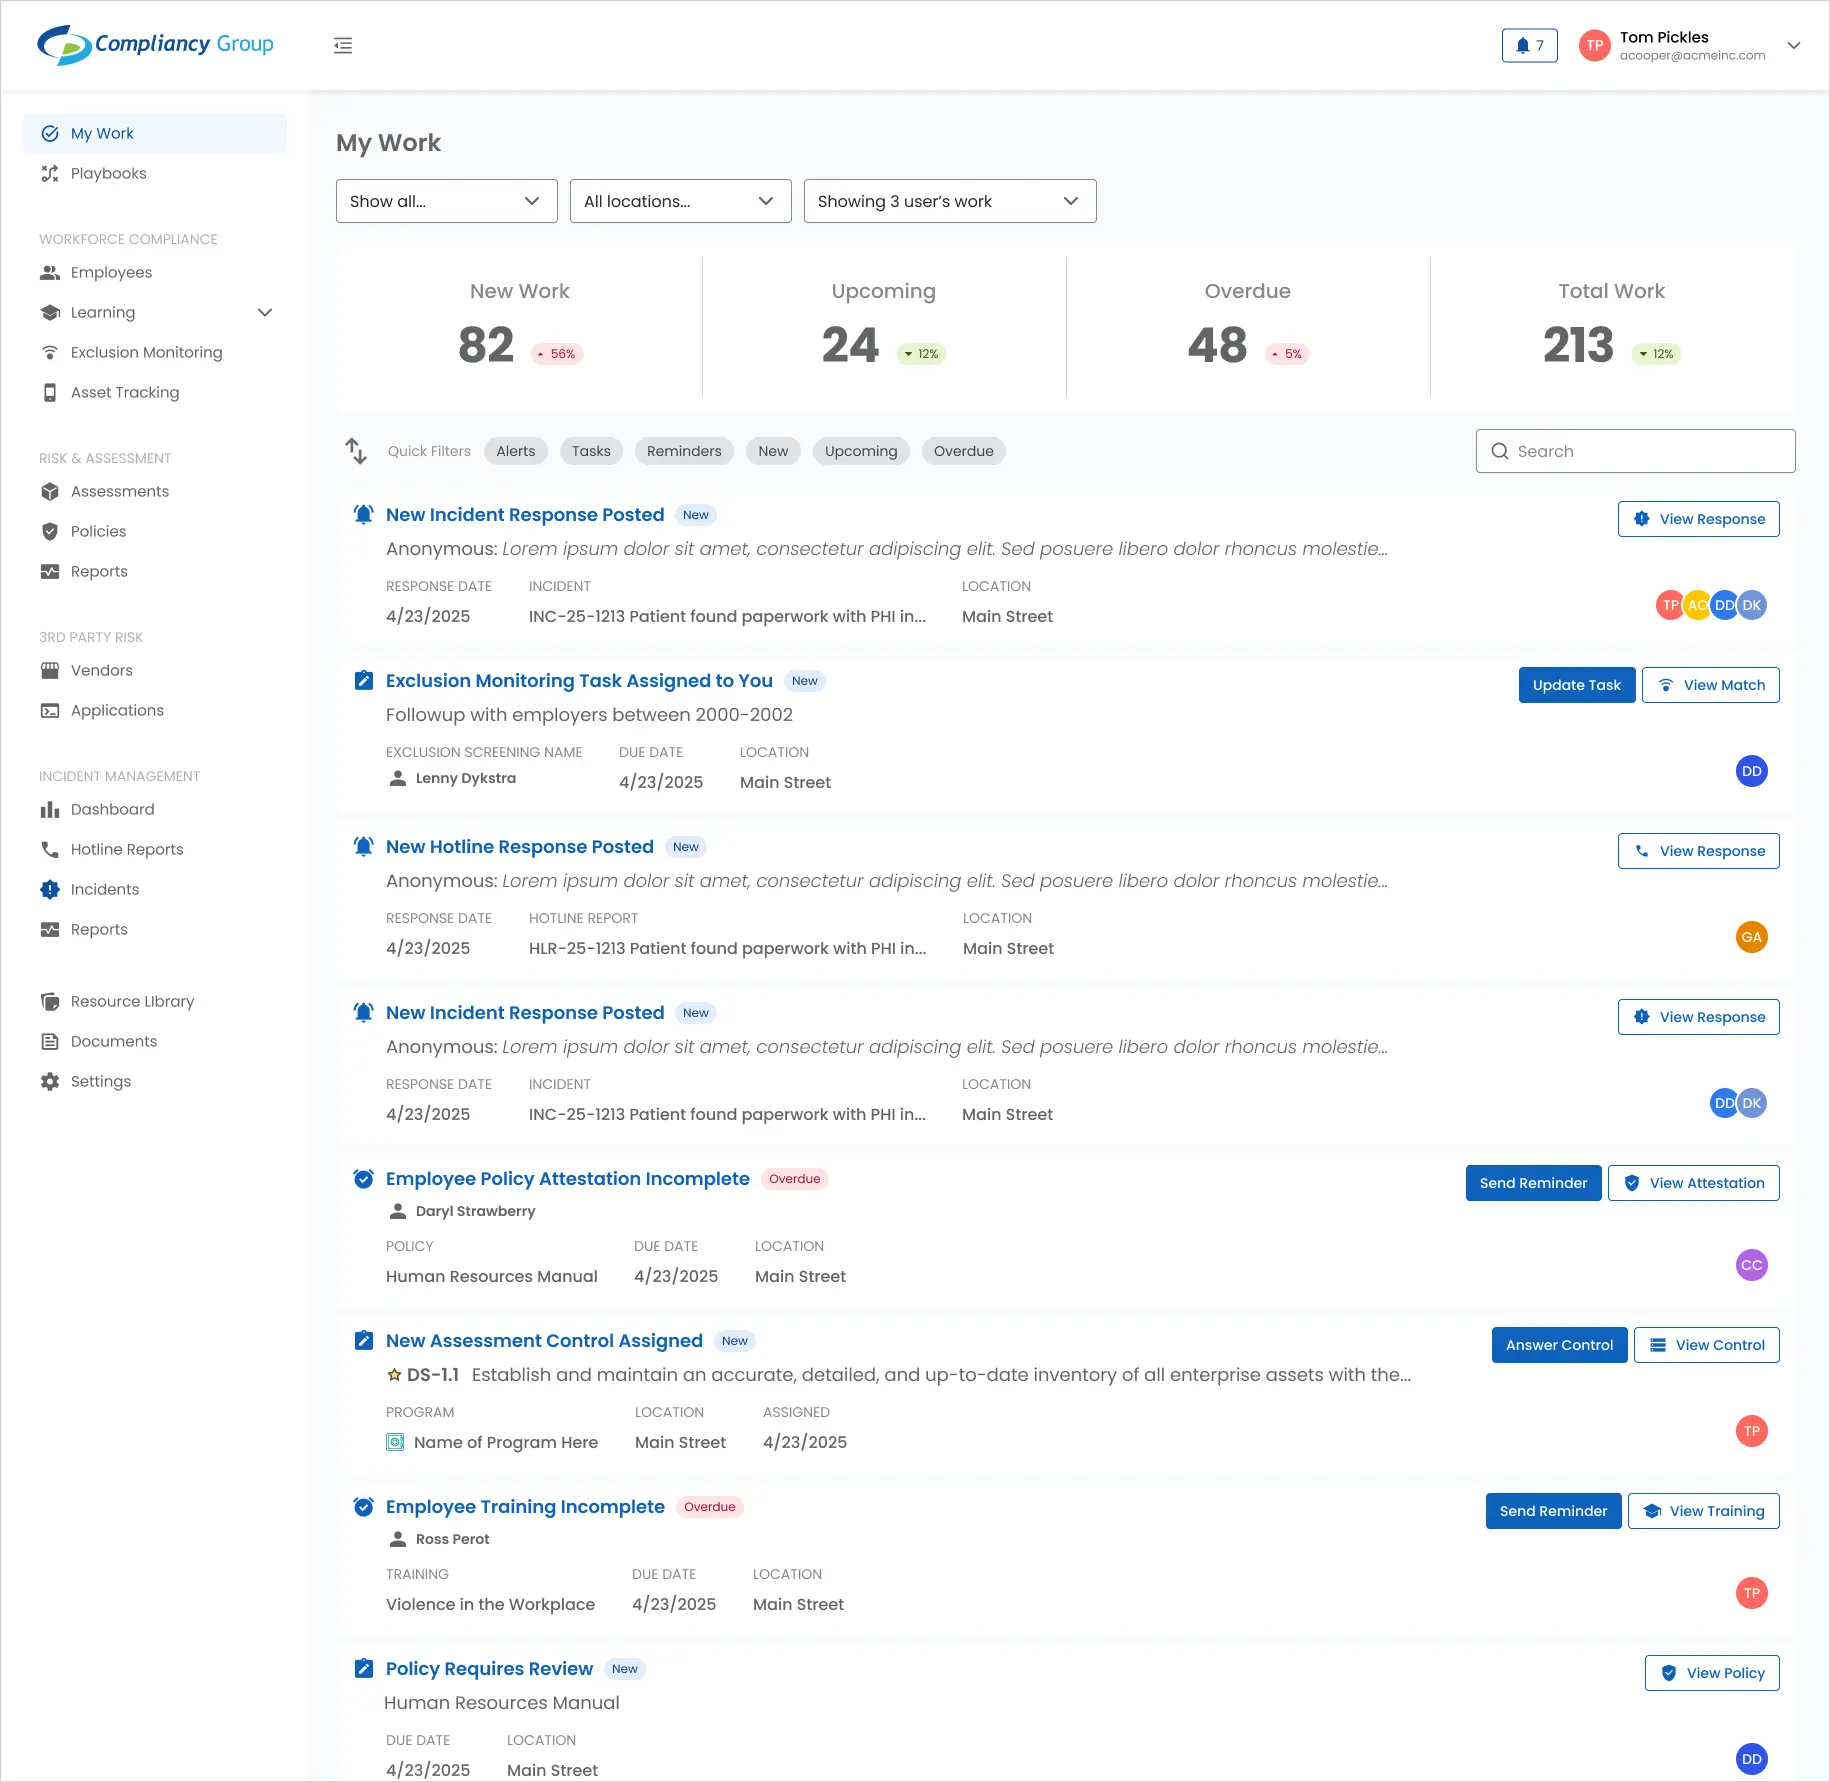
Task: Click the Policies shield icon in sidebar
Action: pyautogui.click(x=50, y=531)
